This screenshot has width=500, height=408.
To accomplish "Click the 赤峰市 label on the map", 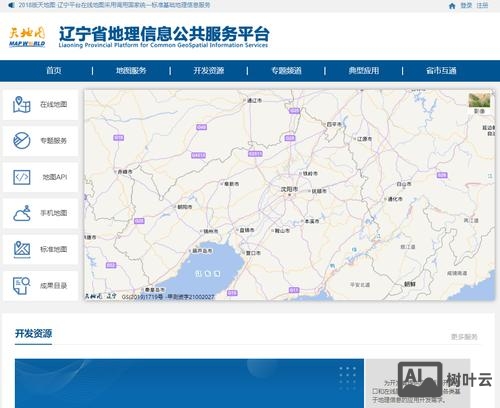I will point(125,172).
